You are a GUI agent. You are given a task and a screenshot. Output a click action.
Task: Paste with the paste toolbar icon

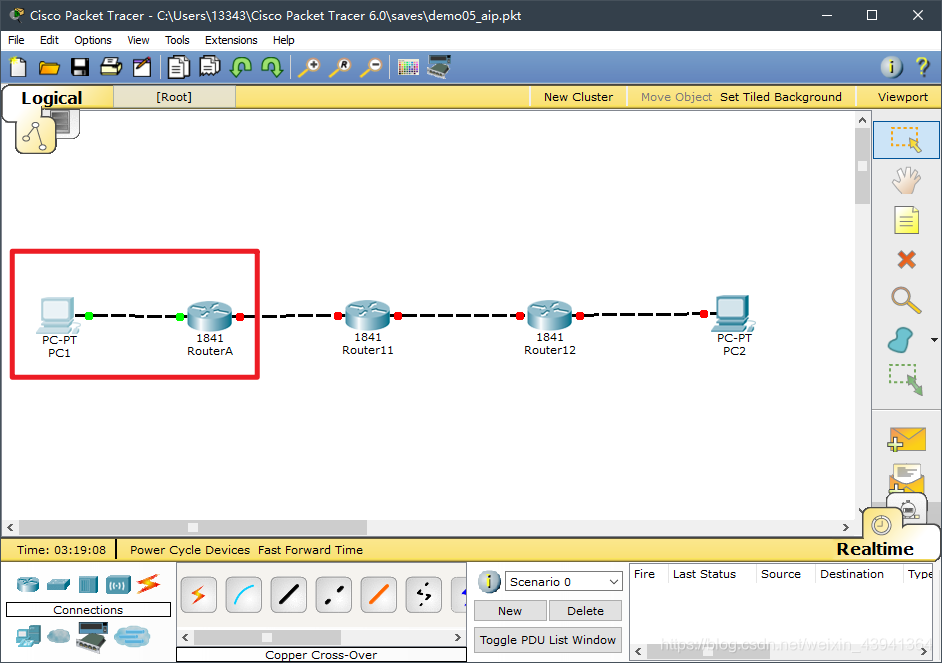coord(210,66)
